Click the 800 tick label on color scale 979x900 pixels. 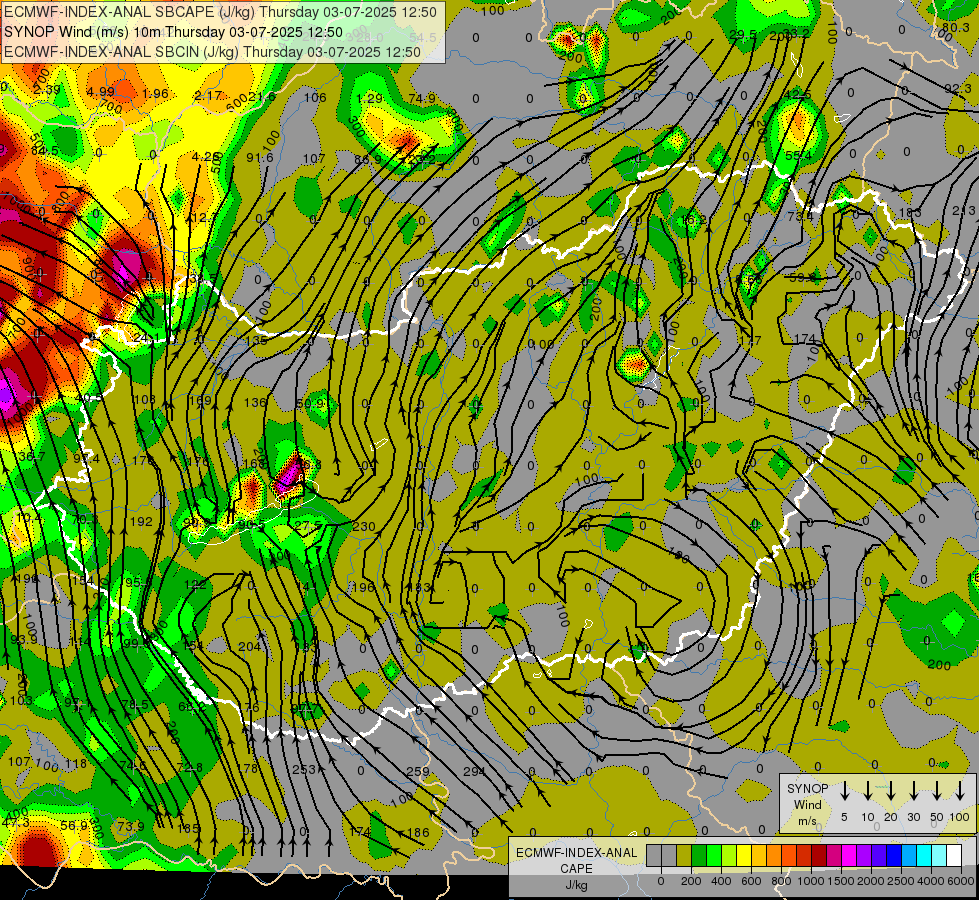click(x=781, y=881)
